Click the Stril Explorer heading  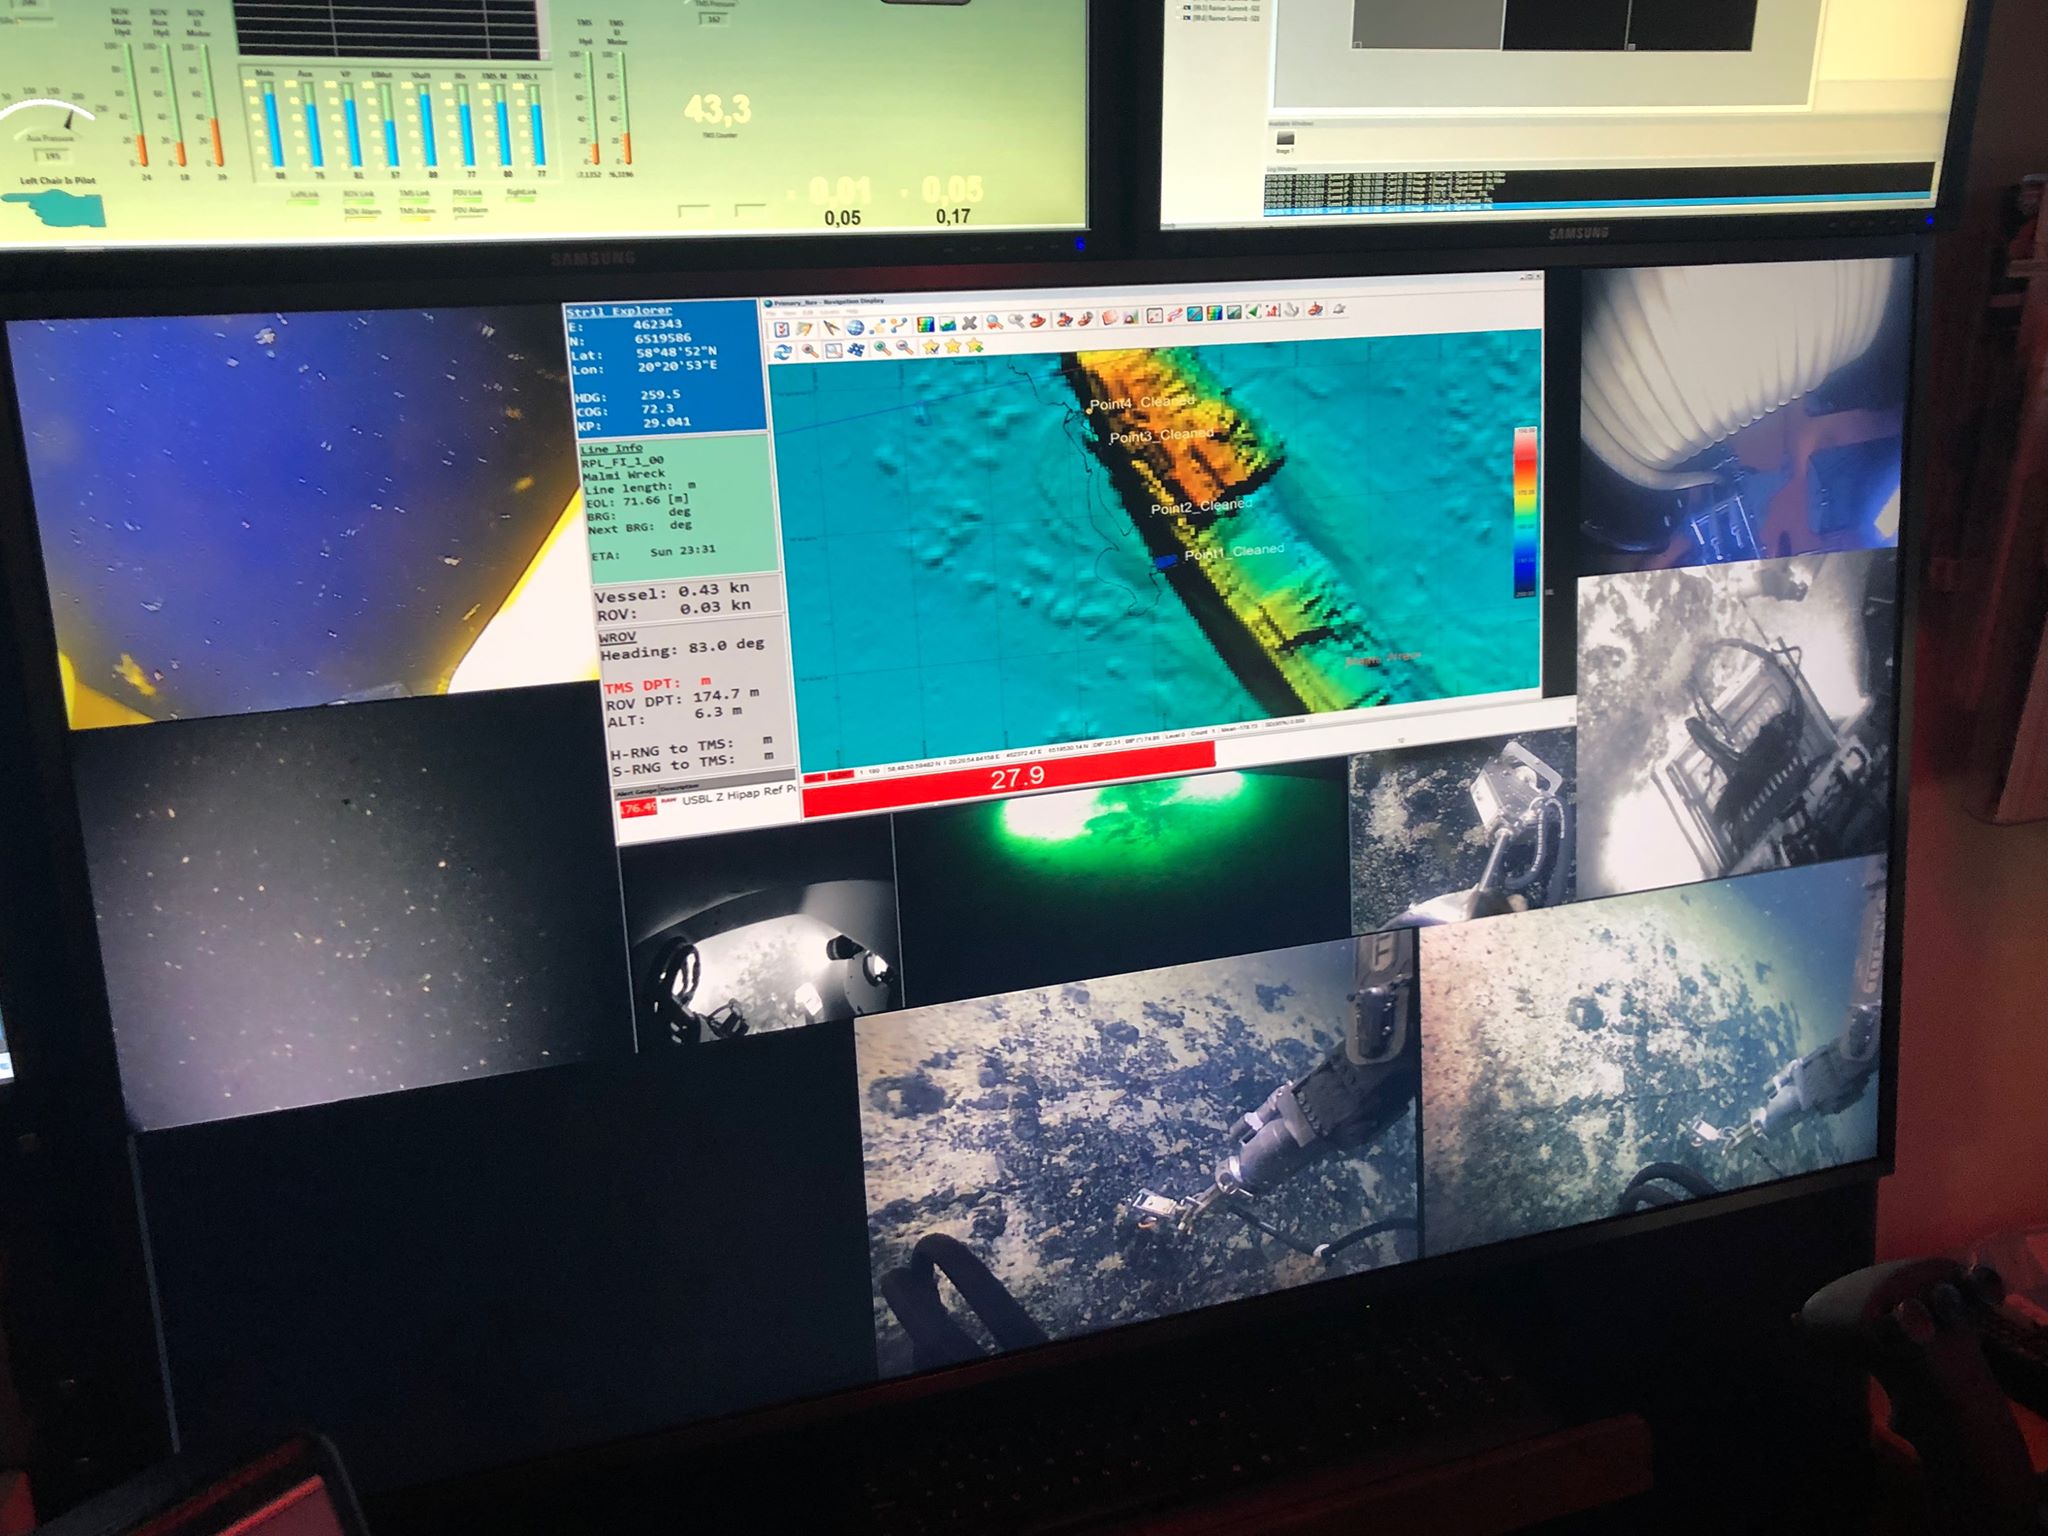(x=619, y=311)
